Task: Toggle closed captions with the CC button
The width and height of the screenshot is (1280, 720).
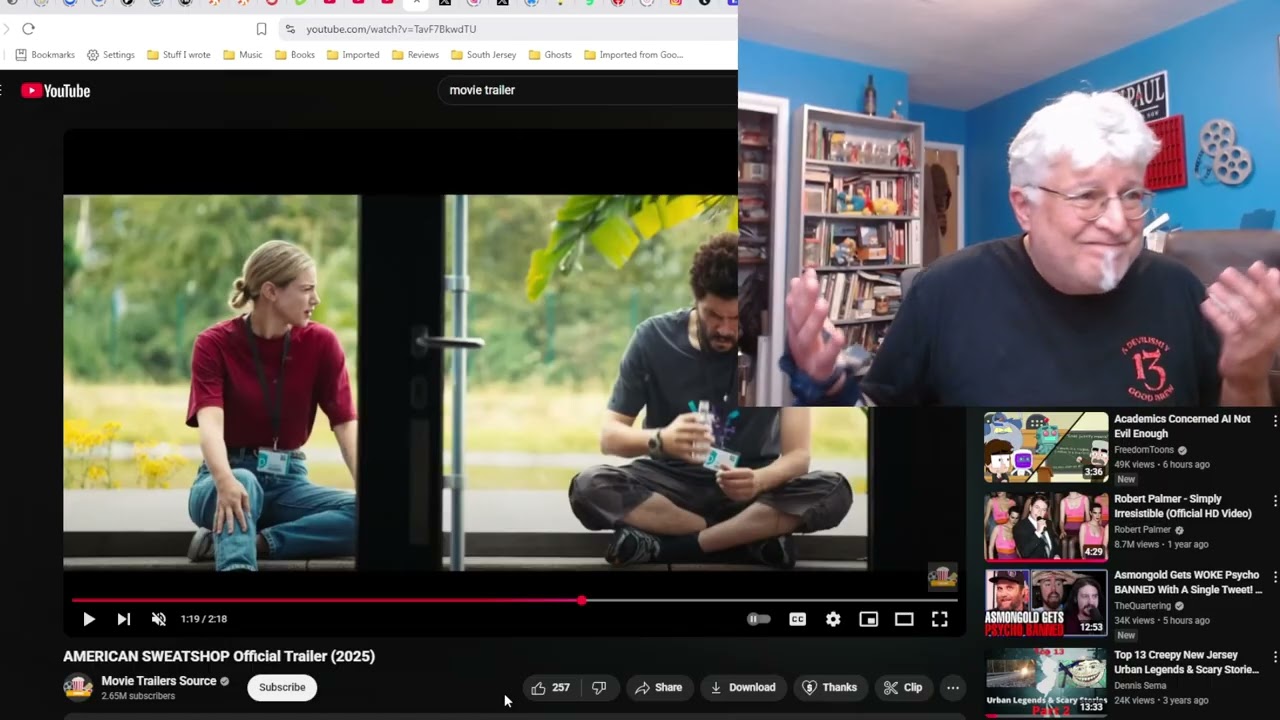Action: point(797,619)
